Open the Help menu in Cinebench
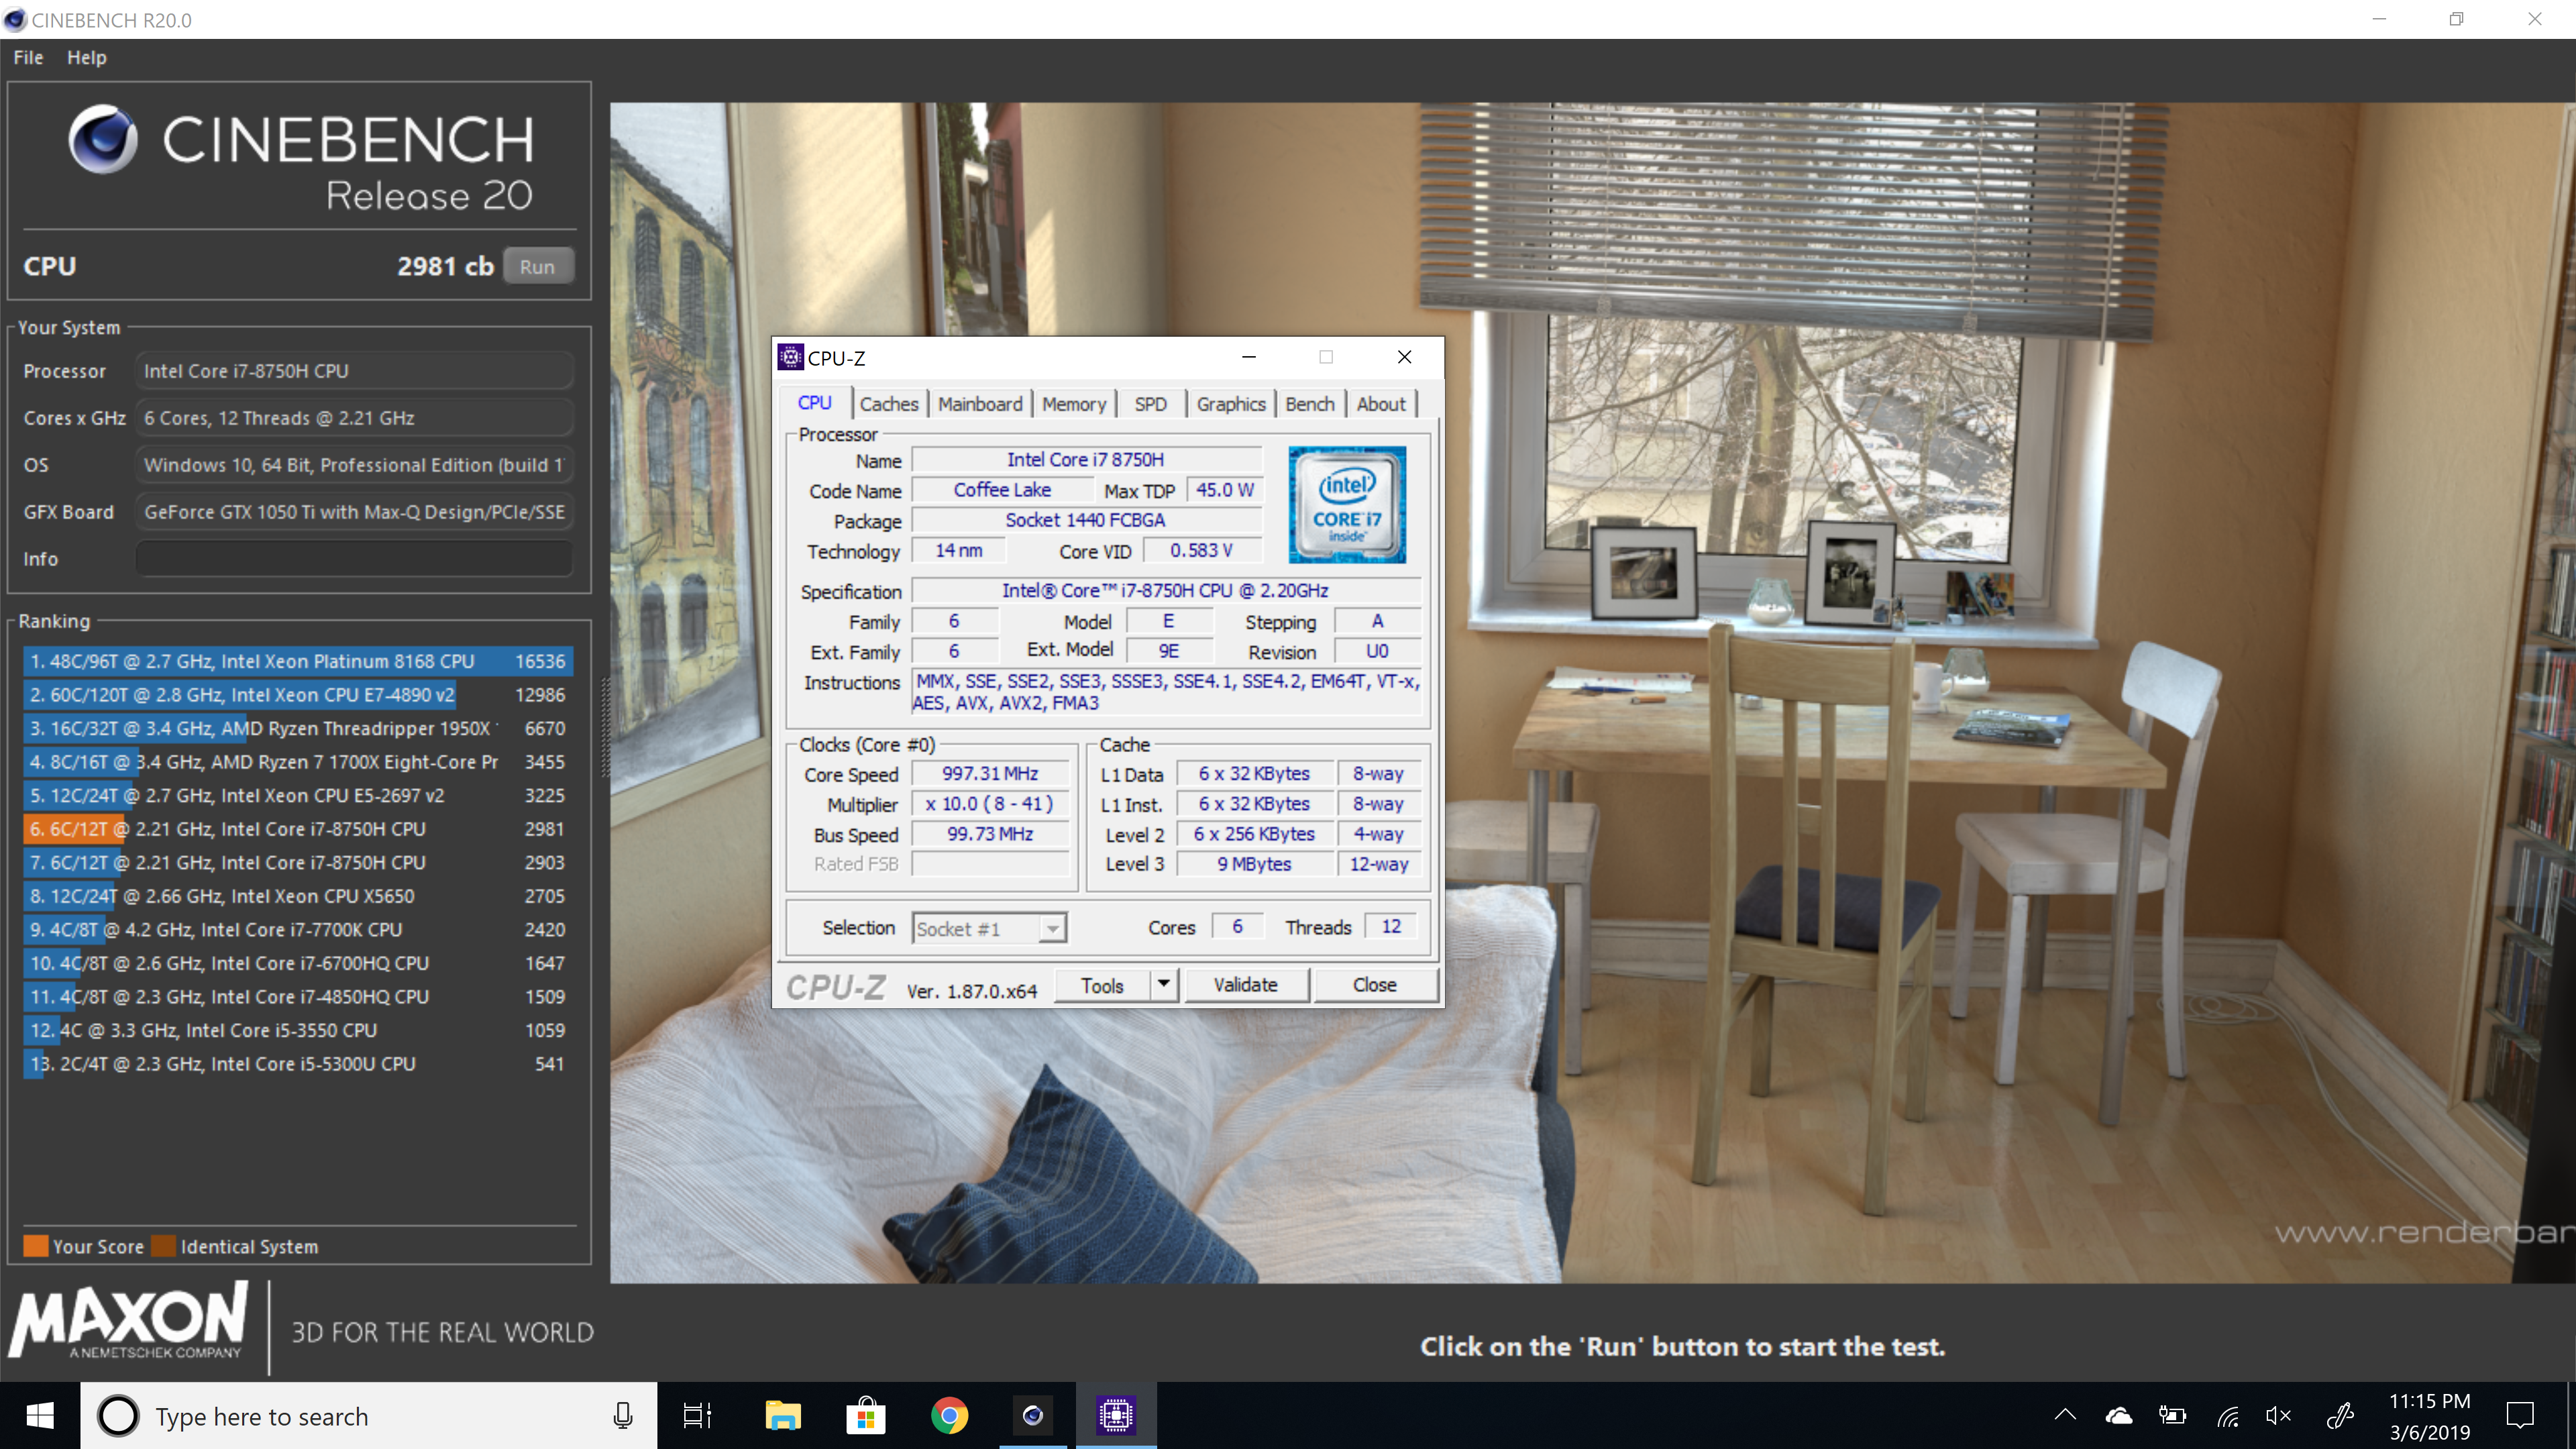The width and height of the screenshot is (2576, 1449). coord(87,57)
